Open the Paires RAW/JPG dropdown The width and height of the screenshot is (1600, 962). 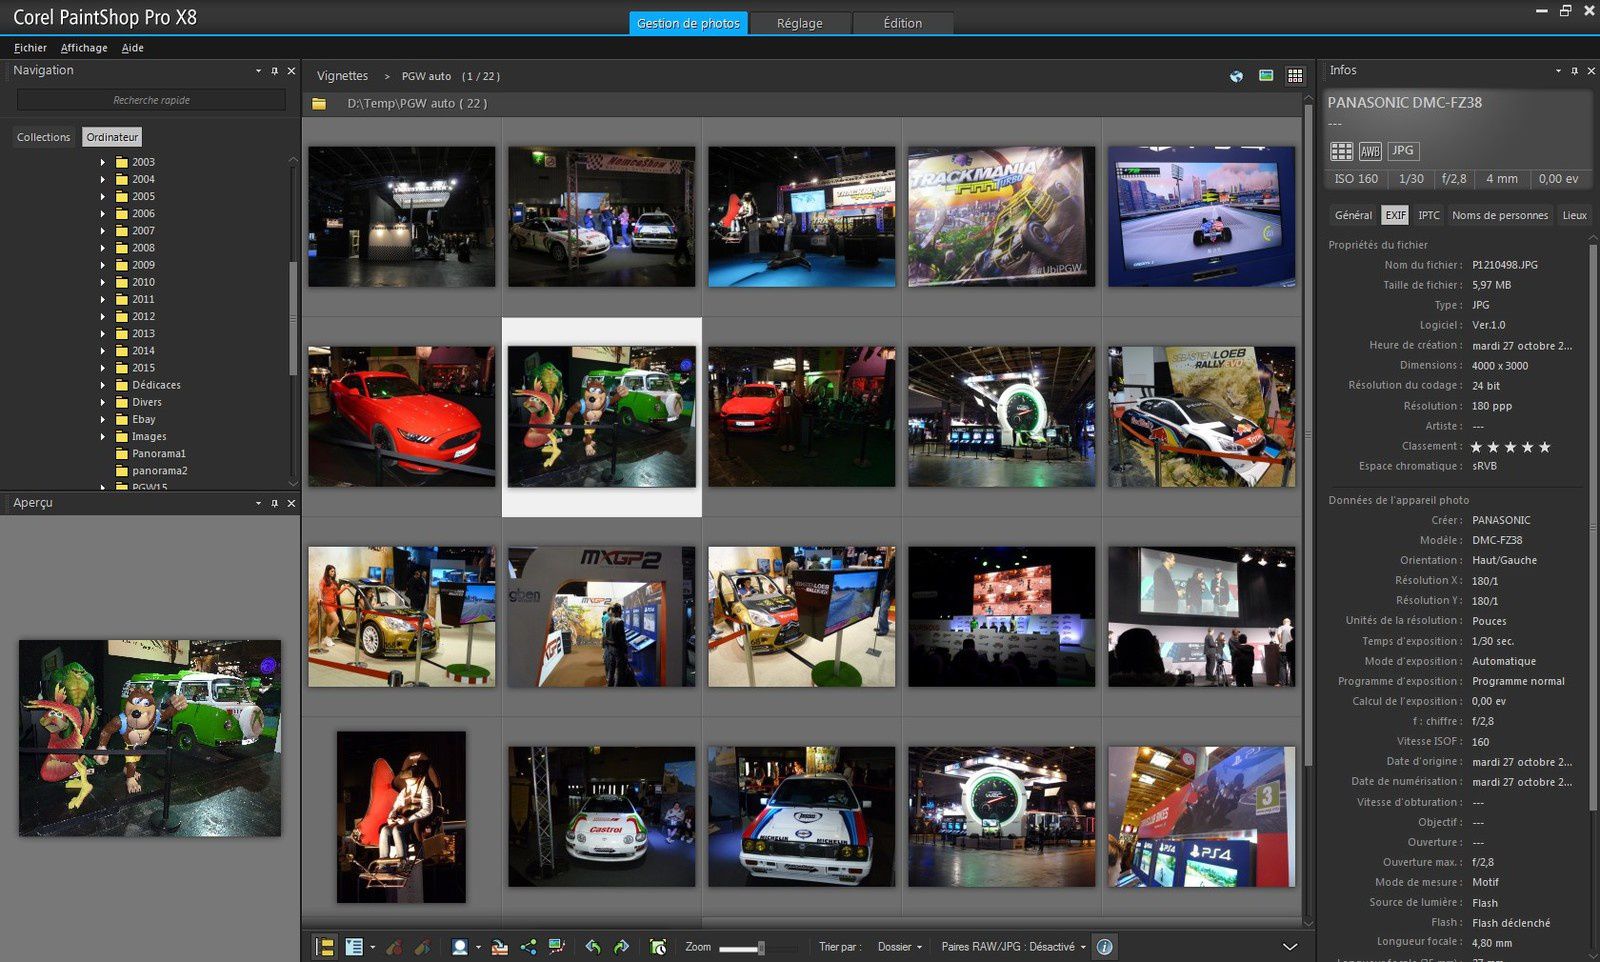1013,947
